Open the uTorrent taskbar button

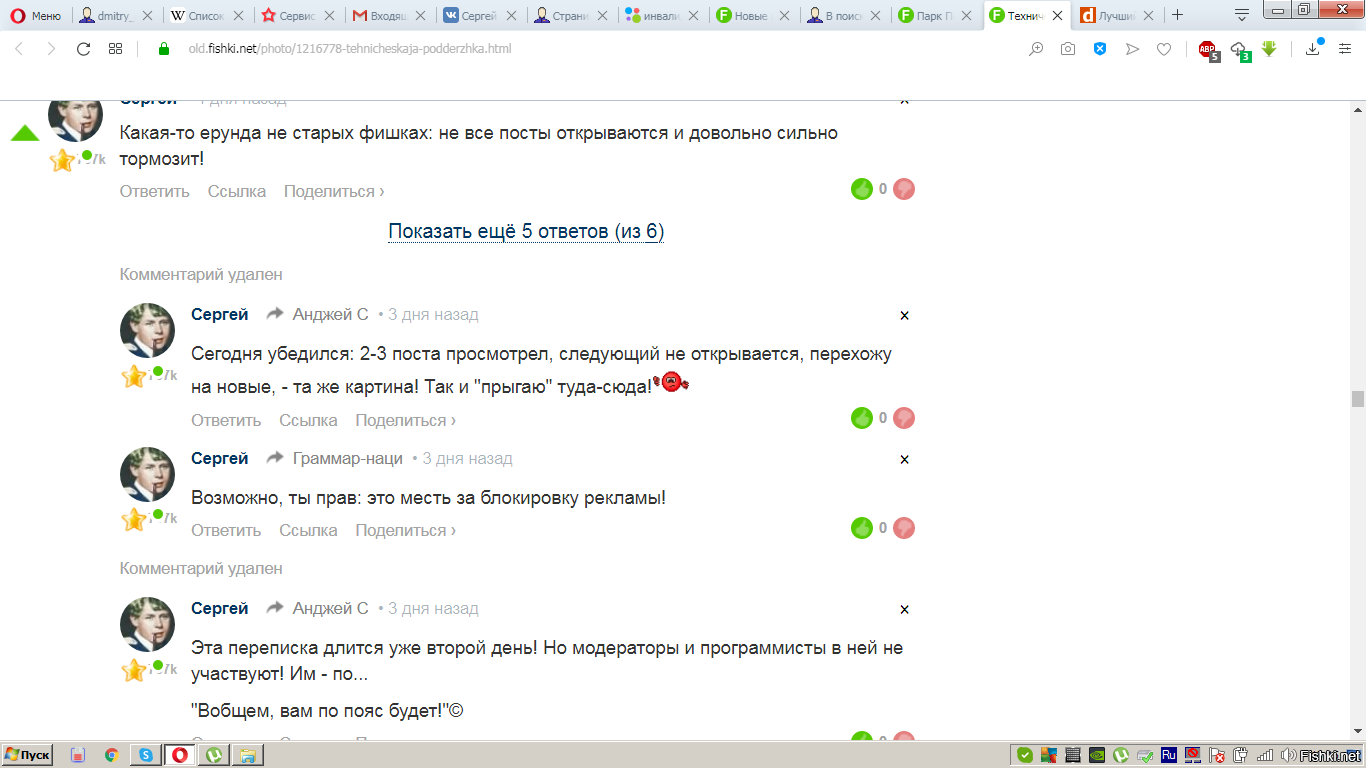(x=214, y=755)
